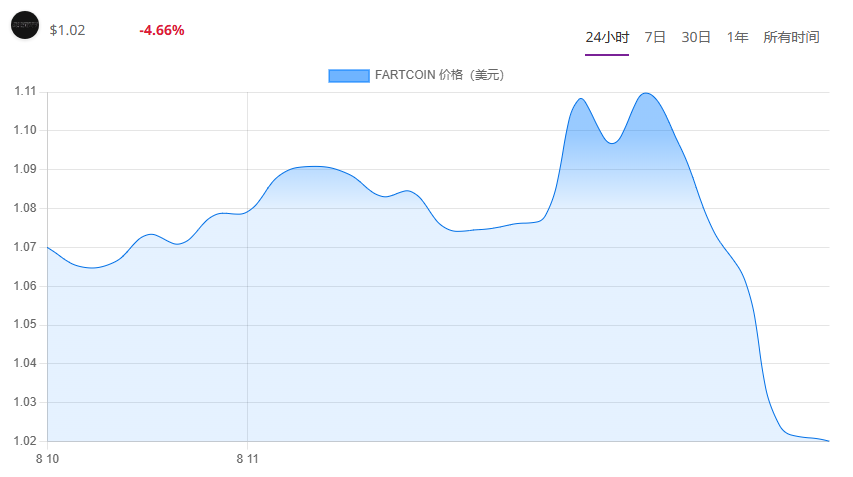Click the black FARTCOIN coin logo

[x=25, y=25]
